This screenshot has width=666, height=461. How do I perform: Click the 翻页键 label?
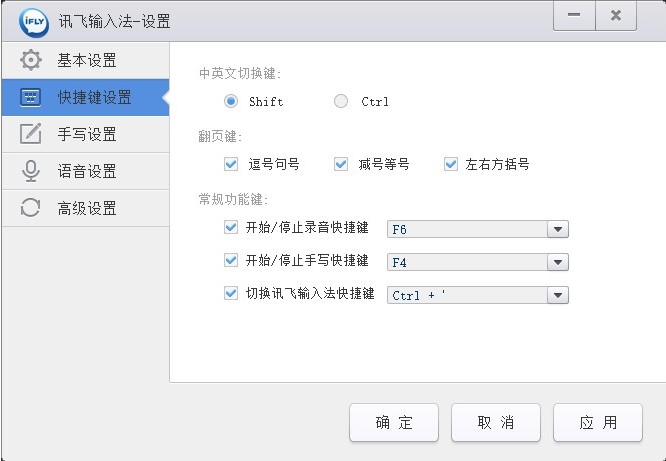pos(220,136)
